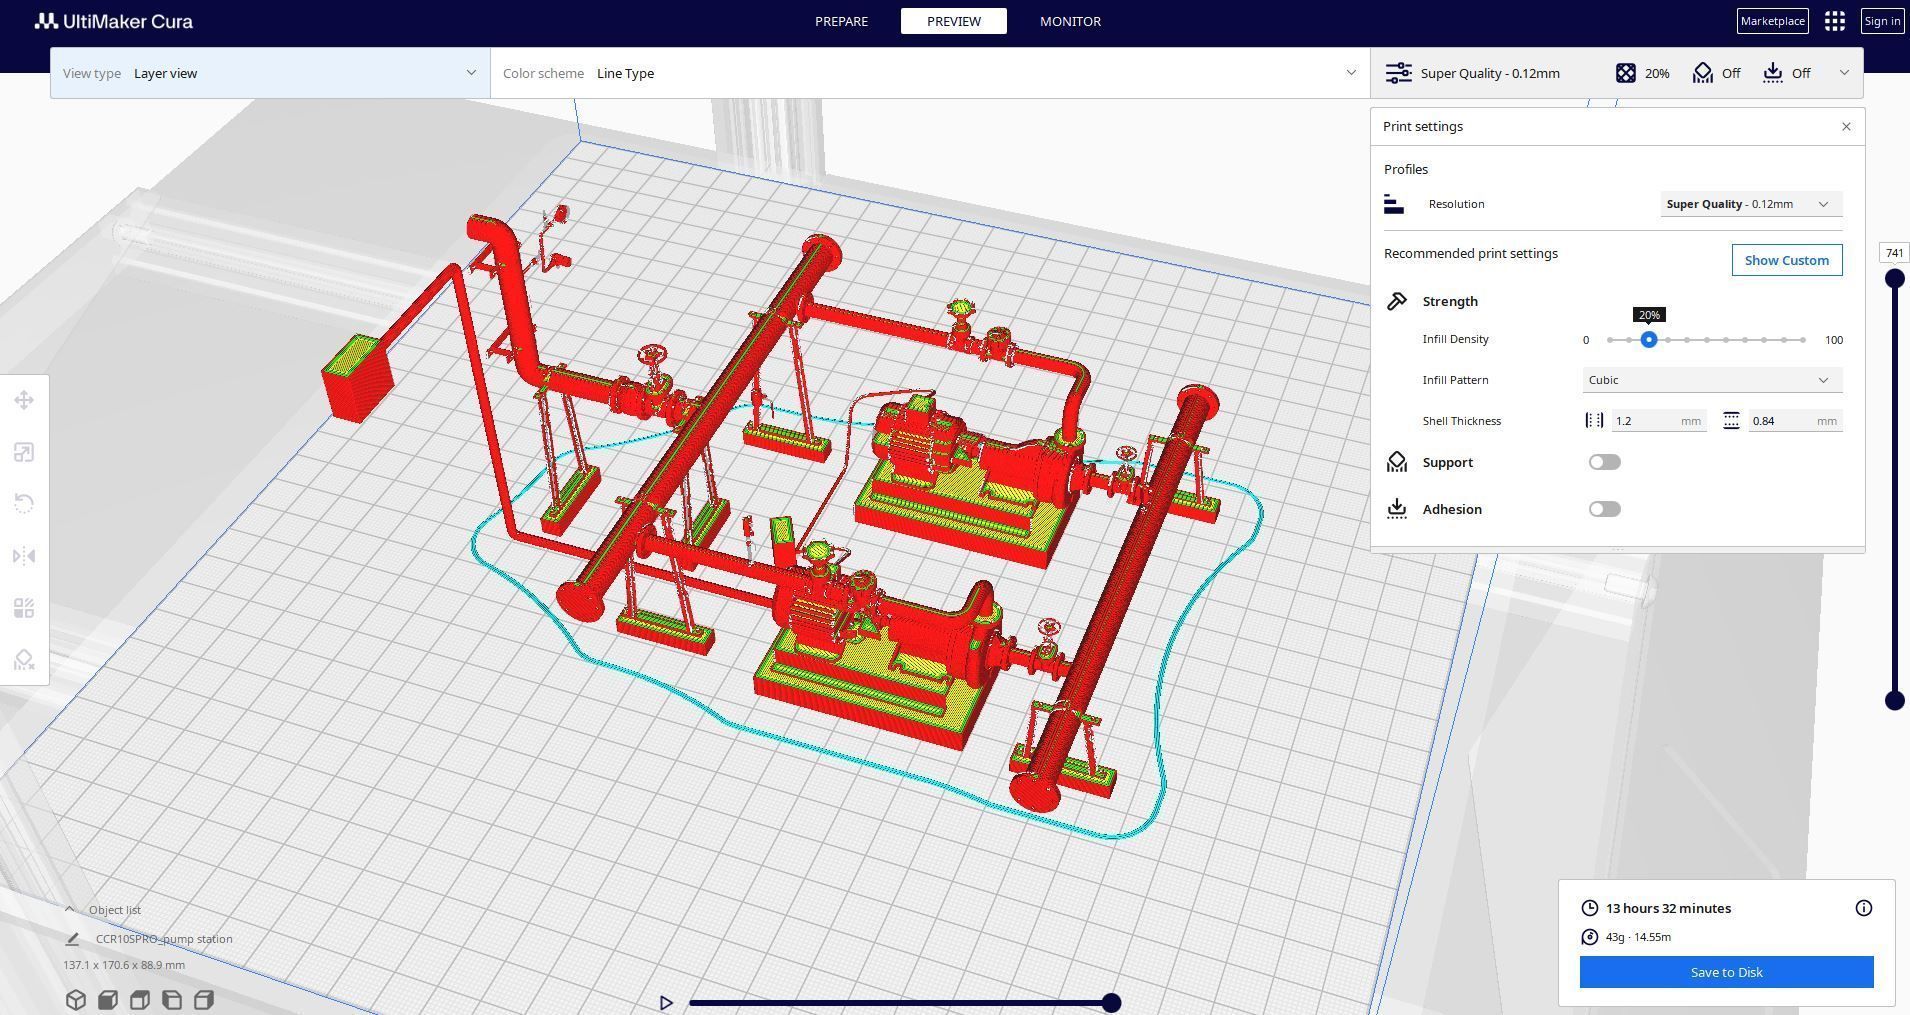
Task: Switch to 3D view camera icon
Action: [x=76, y=1000]
